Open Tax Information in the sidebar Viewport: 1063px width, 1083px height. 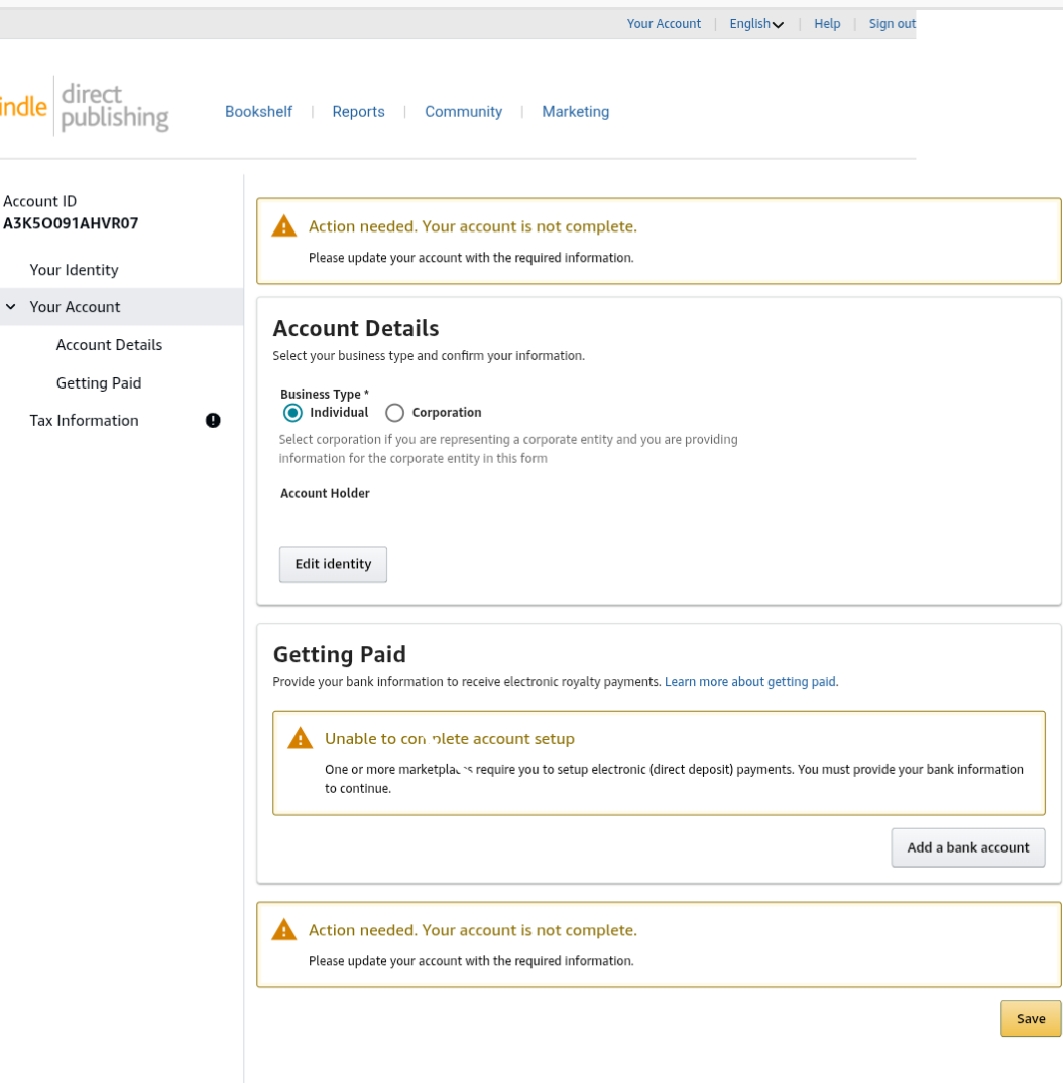coord(84,421)
